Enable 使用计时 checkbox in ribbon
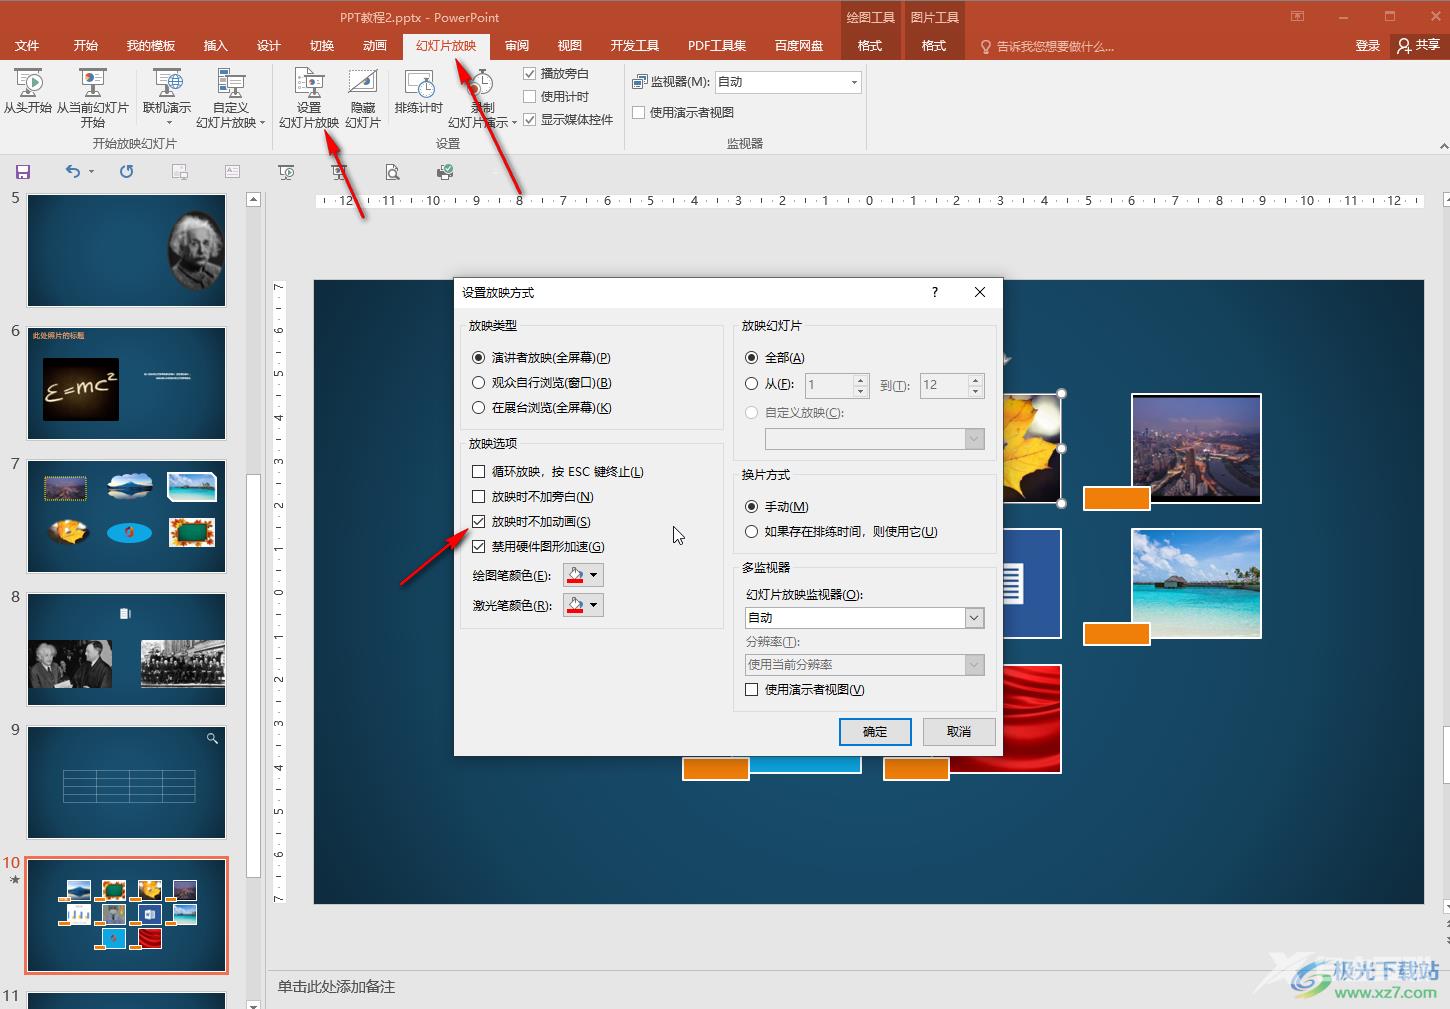The width and height of the screenshot is (1450, 1009). [530, 96]
